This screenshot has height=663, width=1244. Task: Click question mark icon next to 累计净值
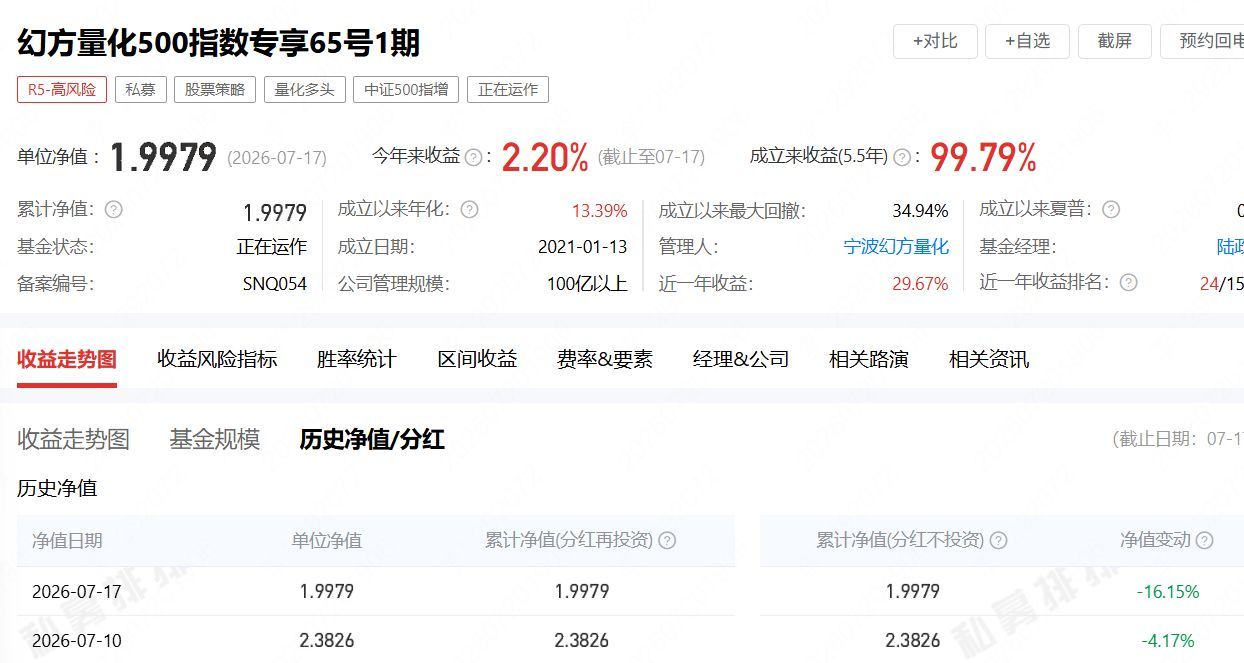point(114,209)
